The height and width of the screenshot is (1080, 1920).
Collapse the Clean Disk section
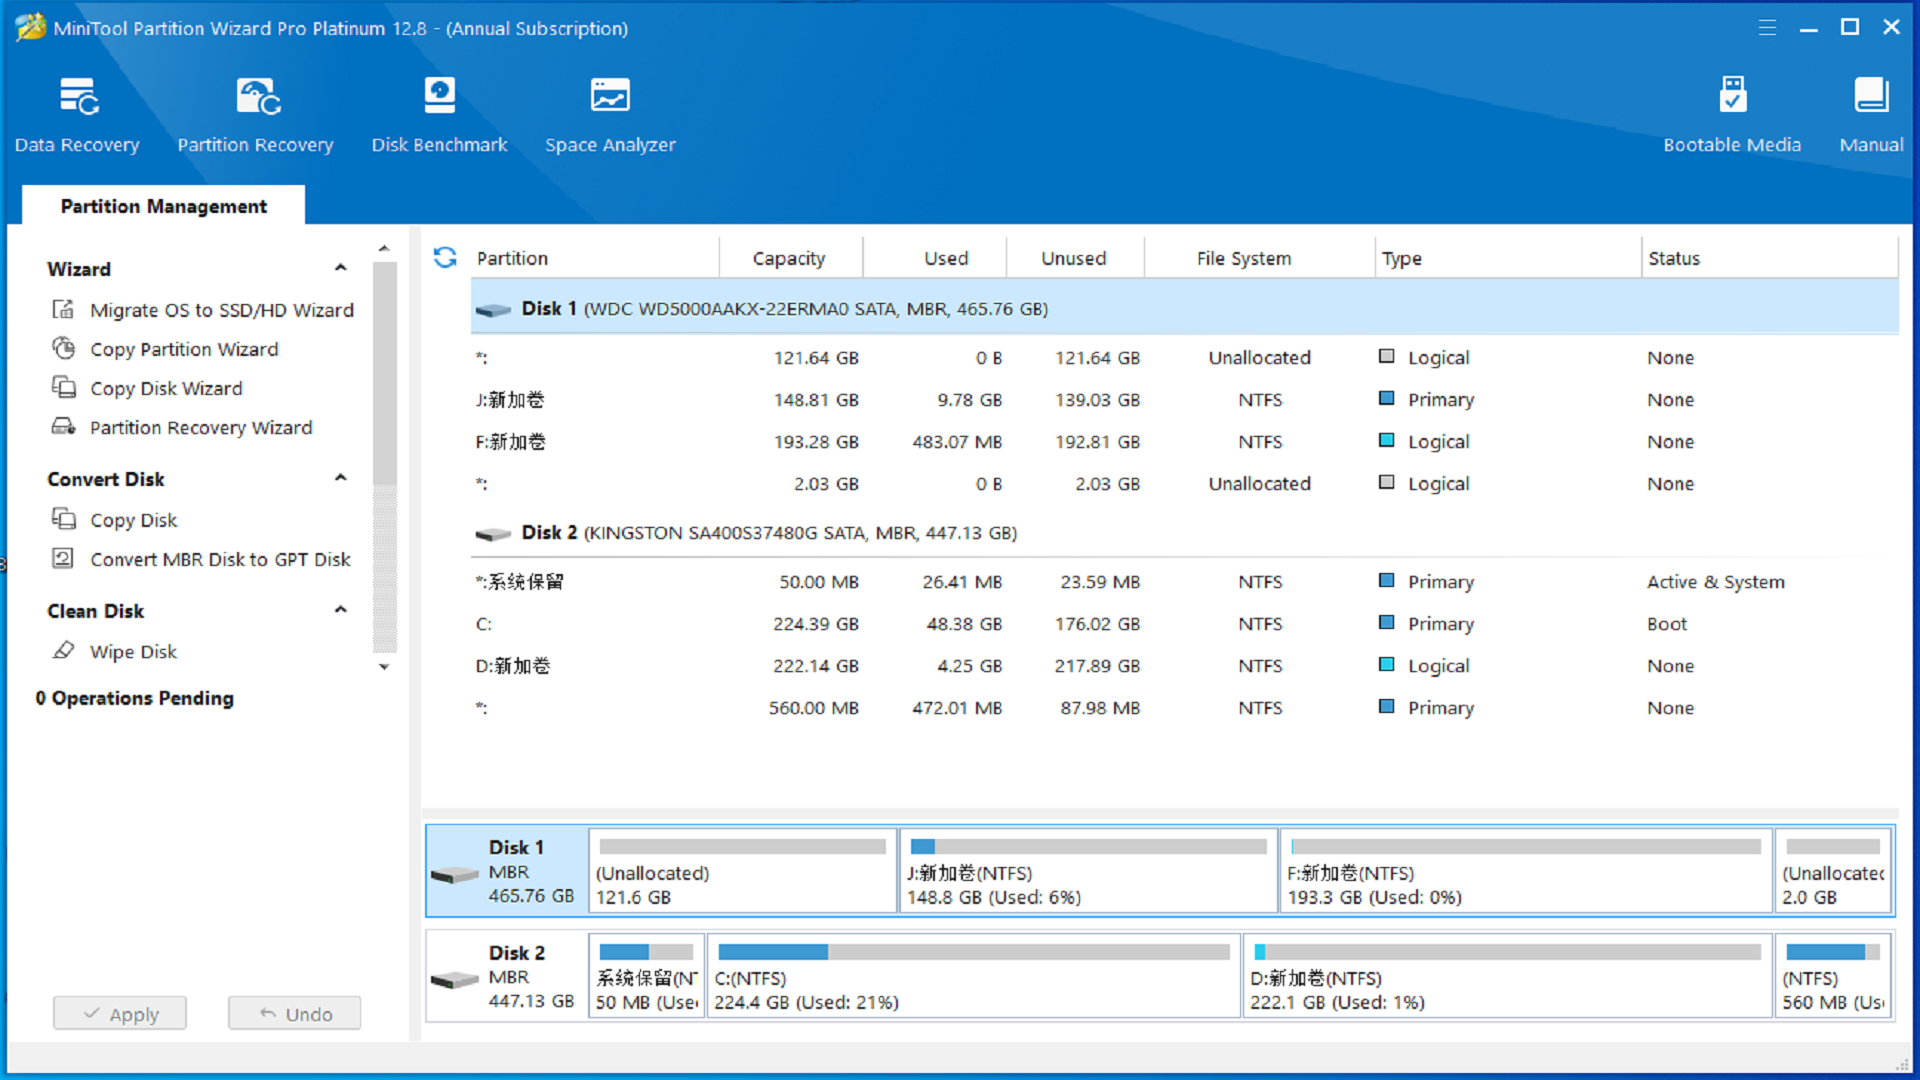pos(341,610)
